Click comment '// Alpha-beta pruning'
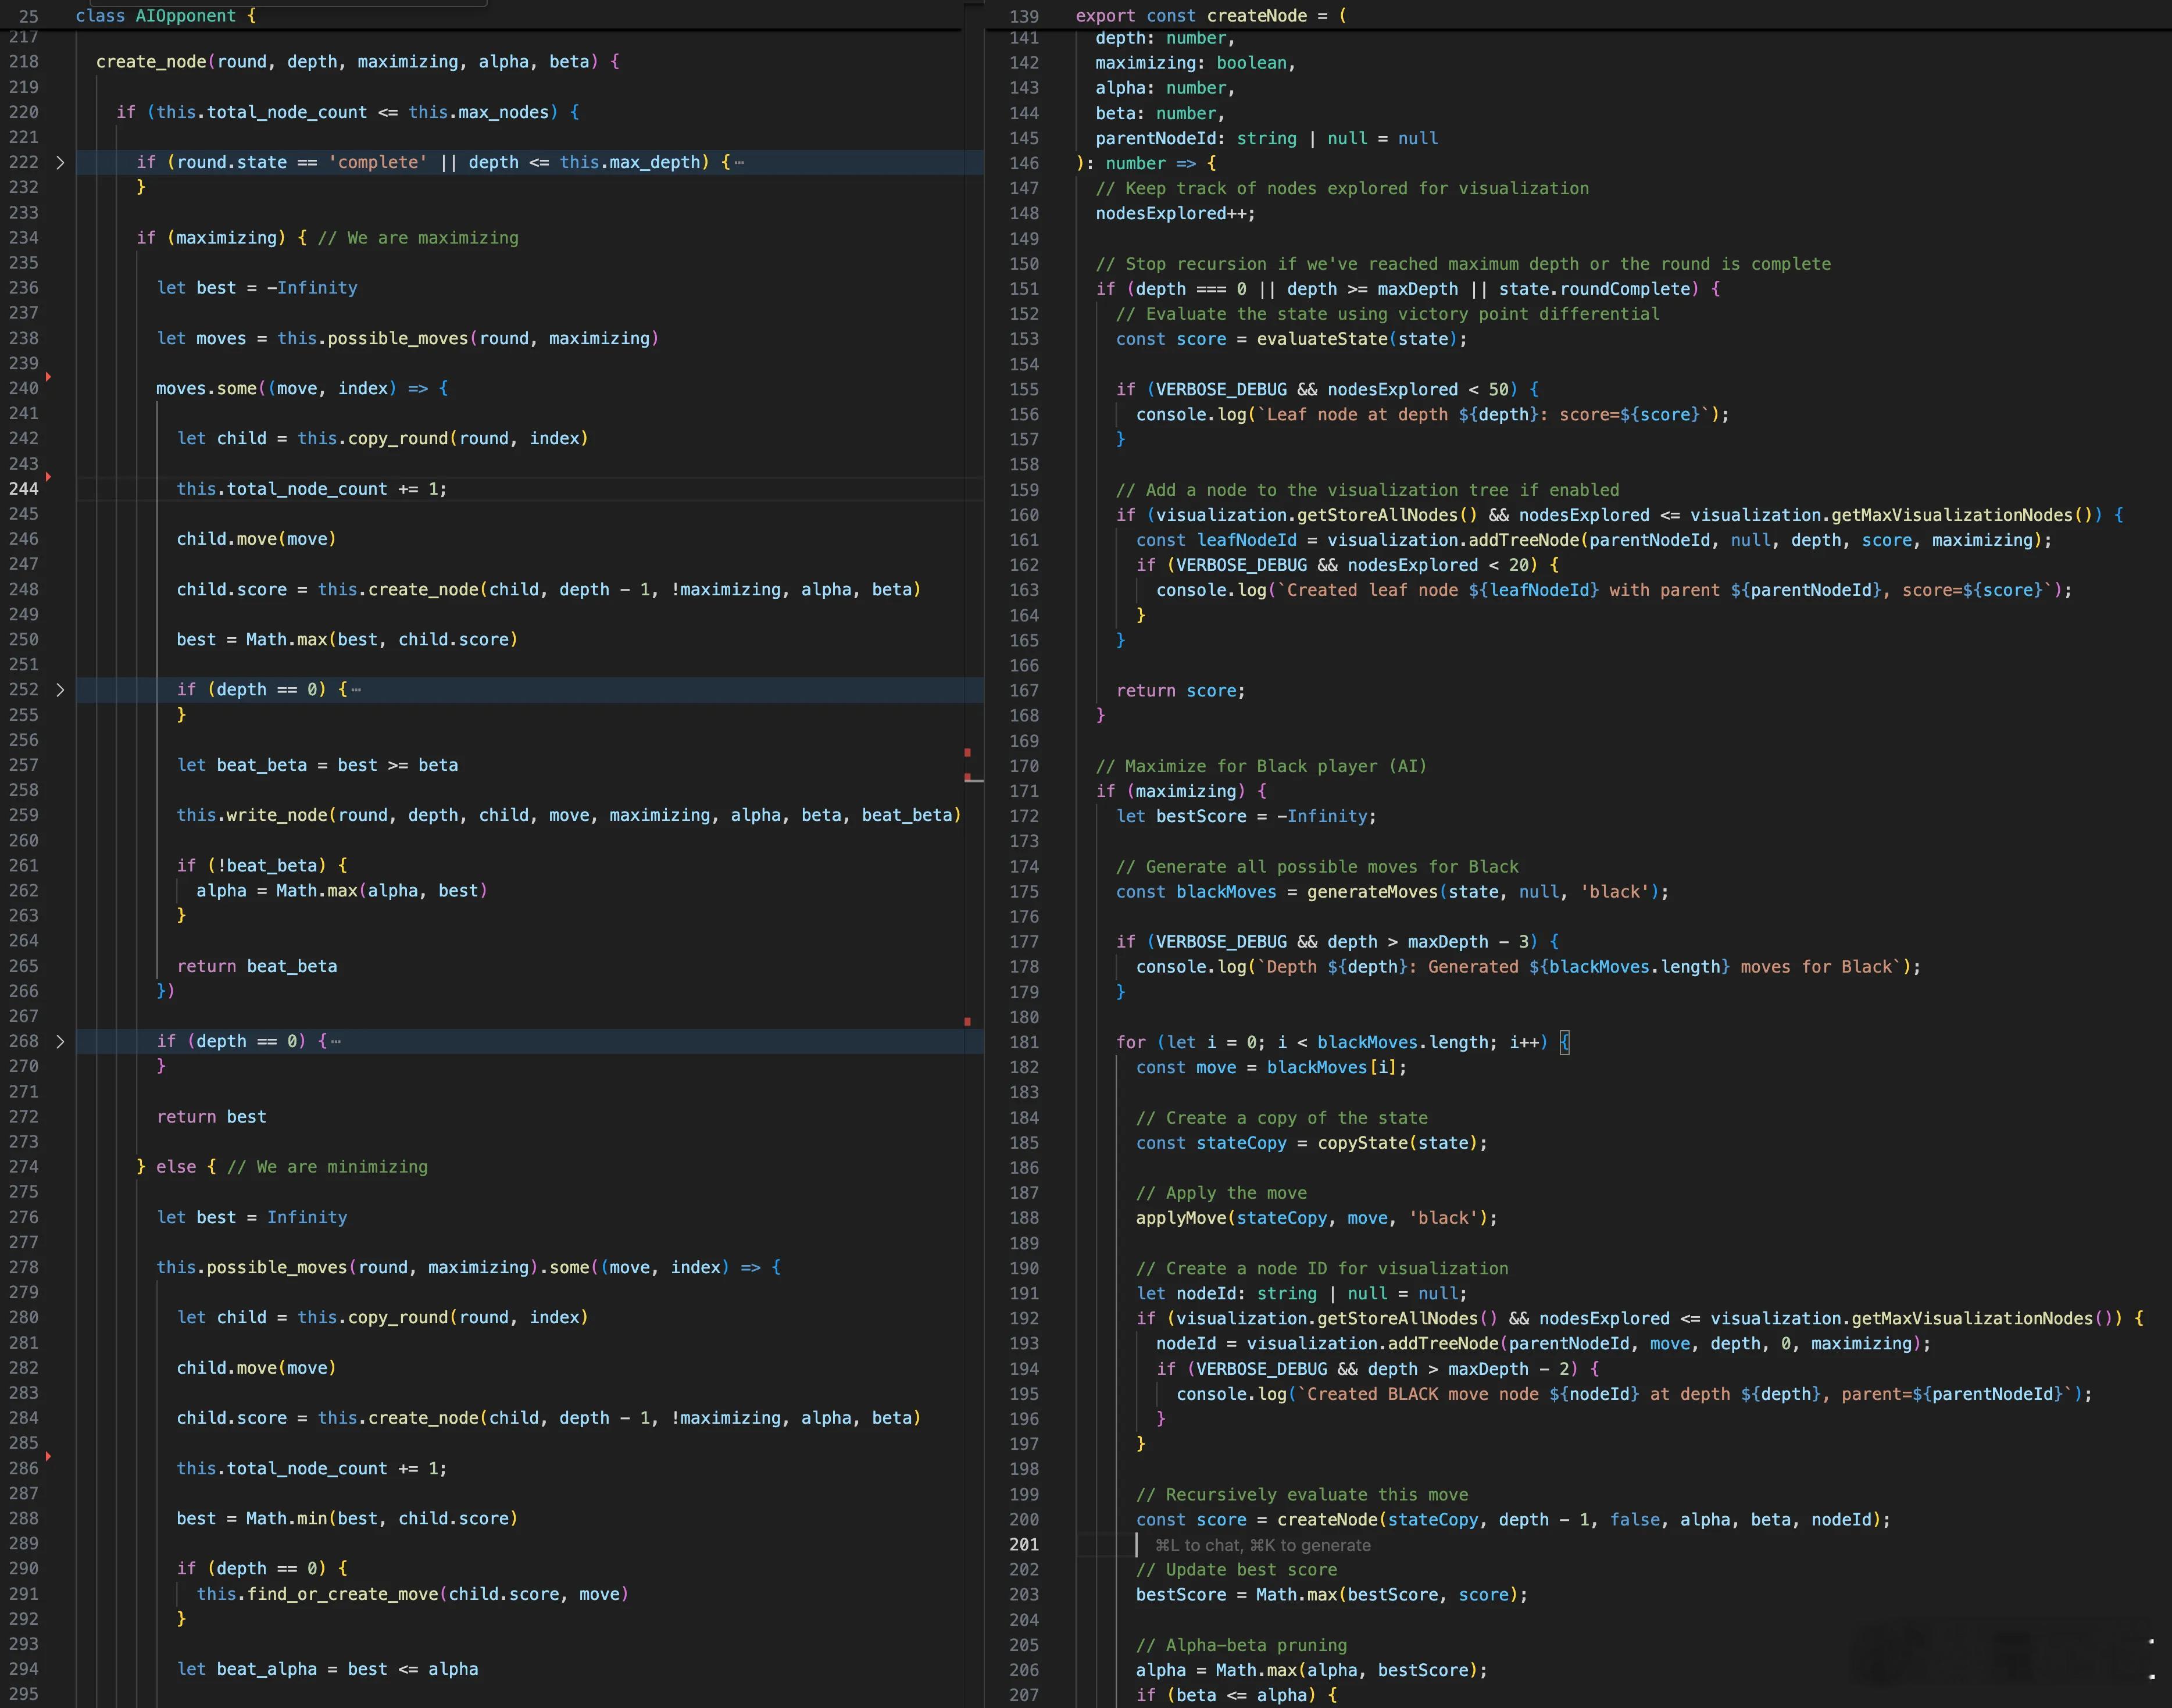The height and width of the screenshot is (1708, 2172). tap(1241, 1645)
